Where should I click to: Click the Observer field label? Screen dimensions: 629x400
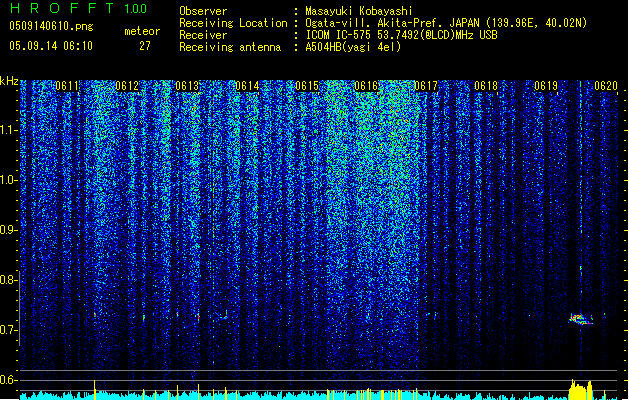[203, 11]
